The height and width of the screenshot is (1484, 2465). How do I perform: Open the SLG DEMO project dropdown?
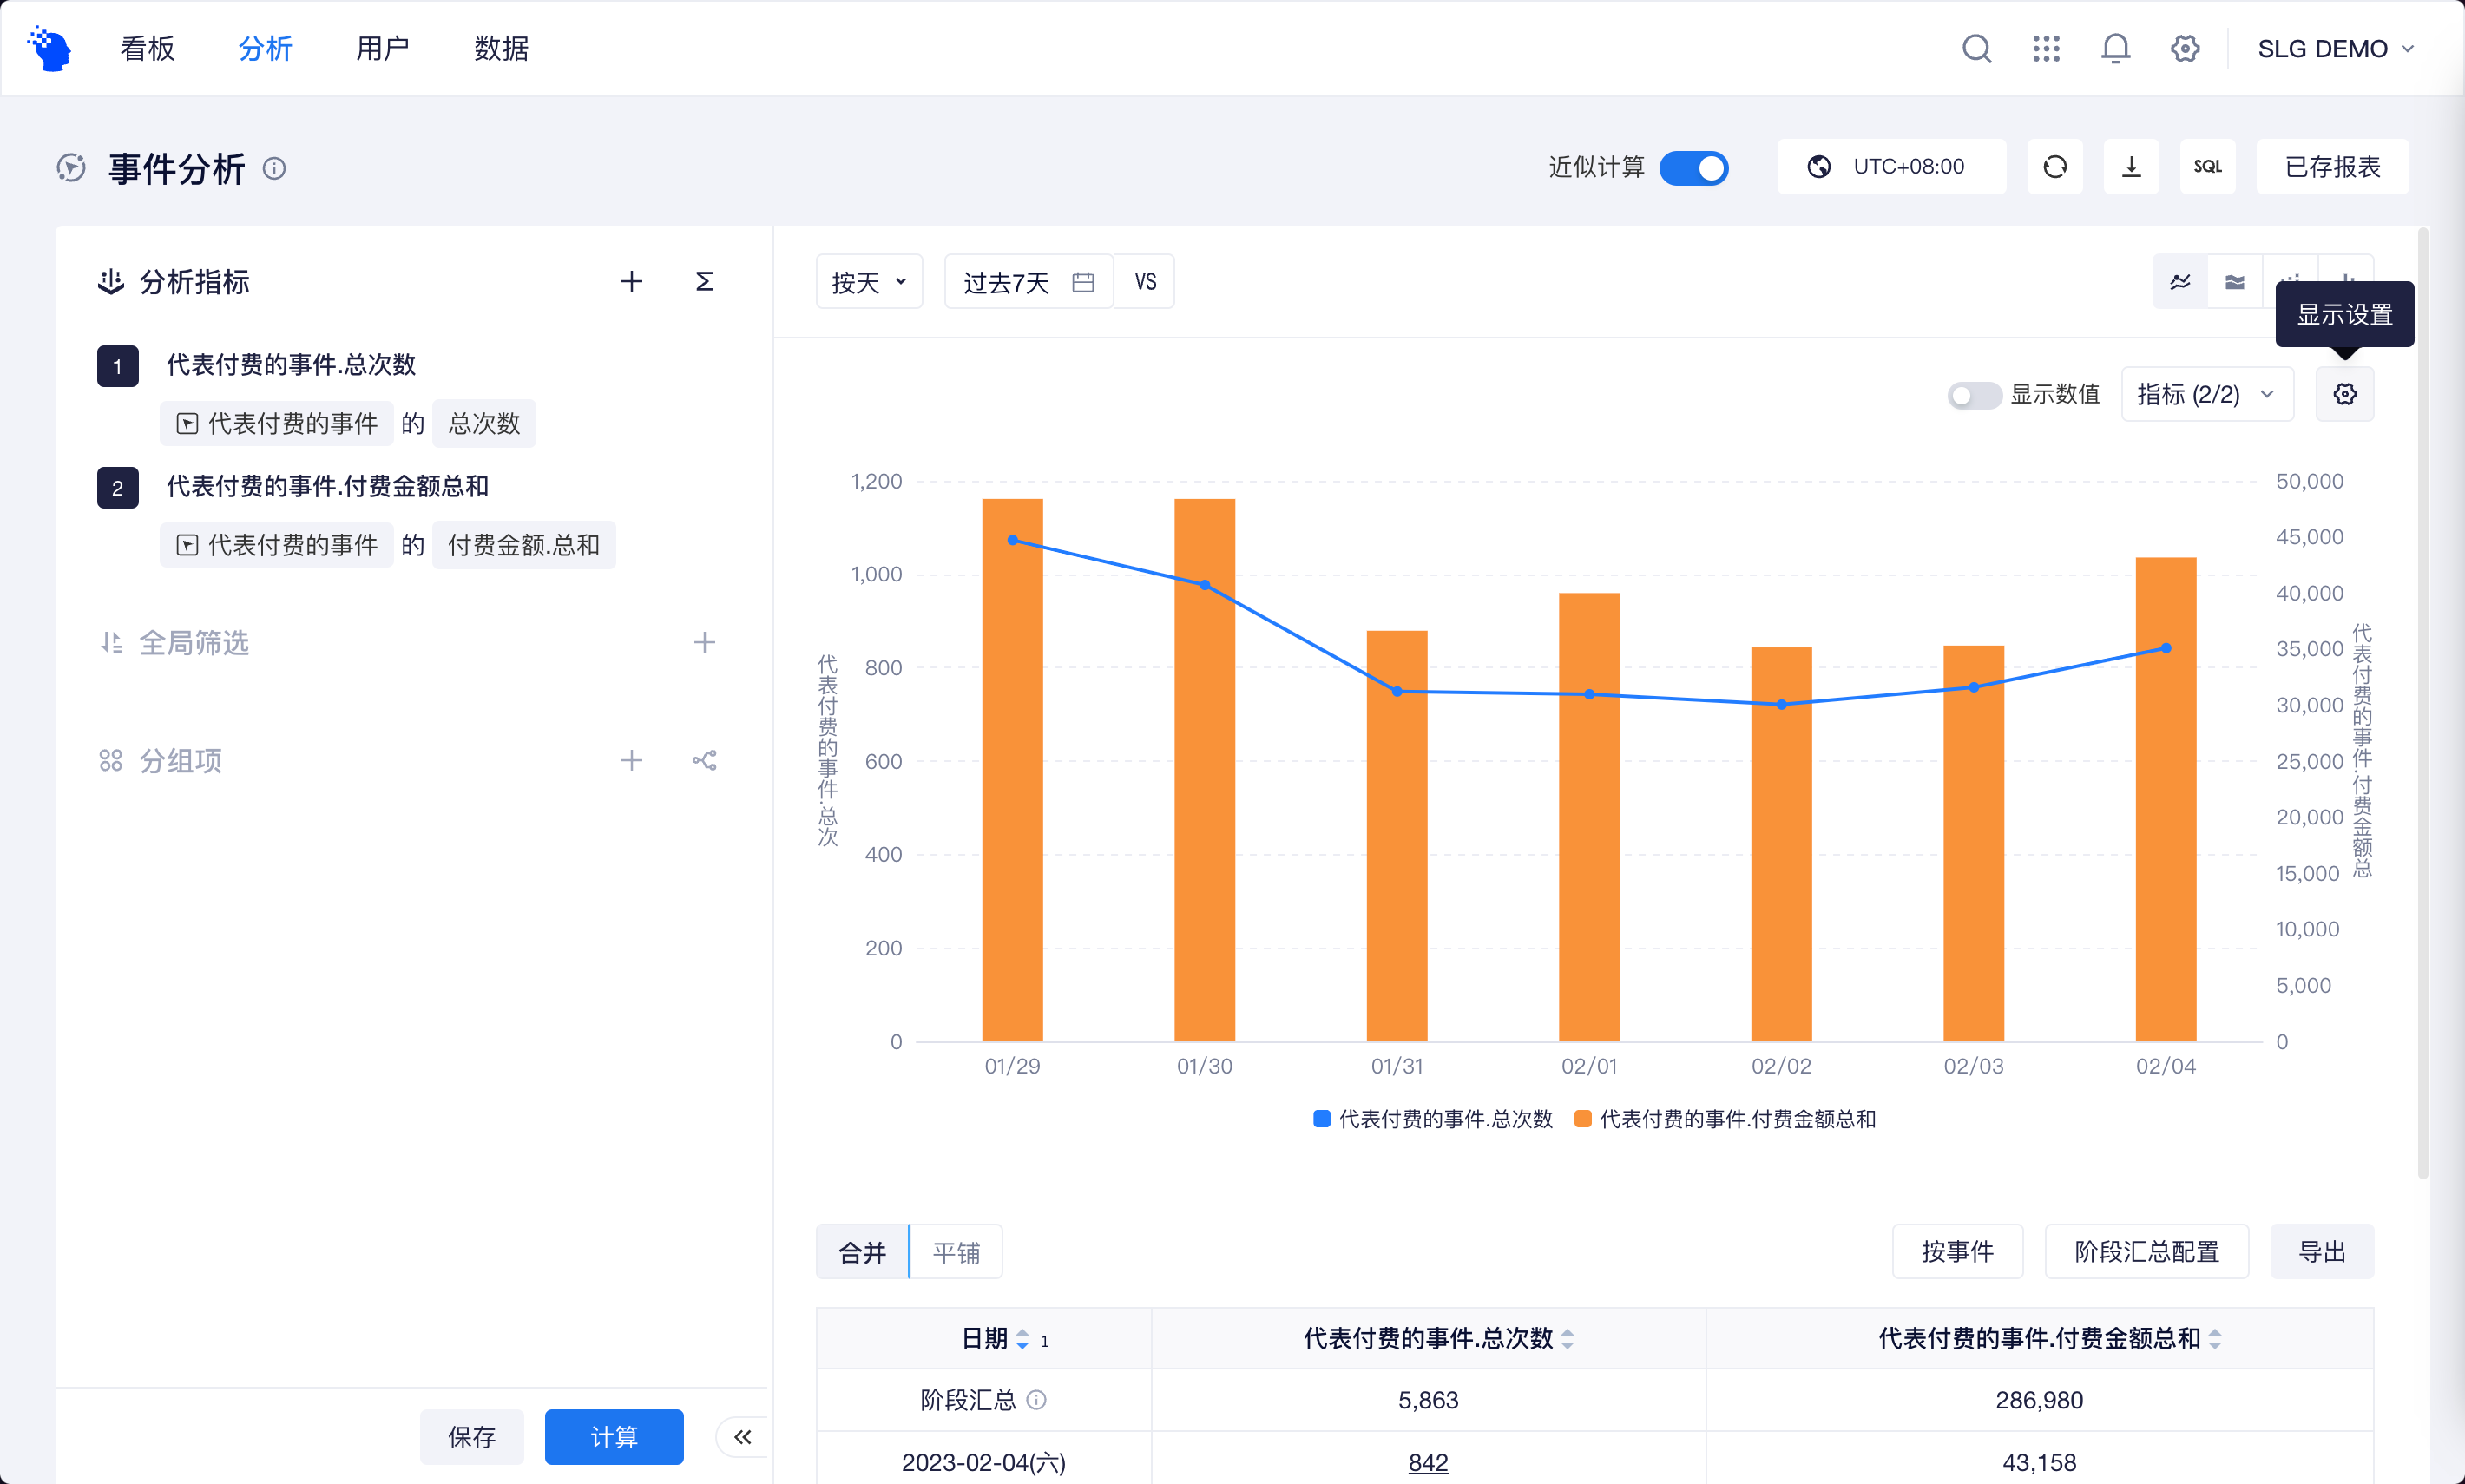[2334, 48]
